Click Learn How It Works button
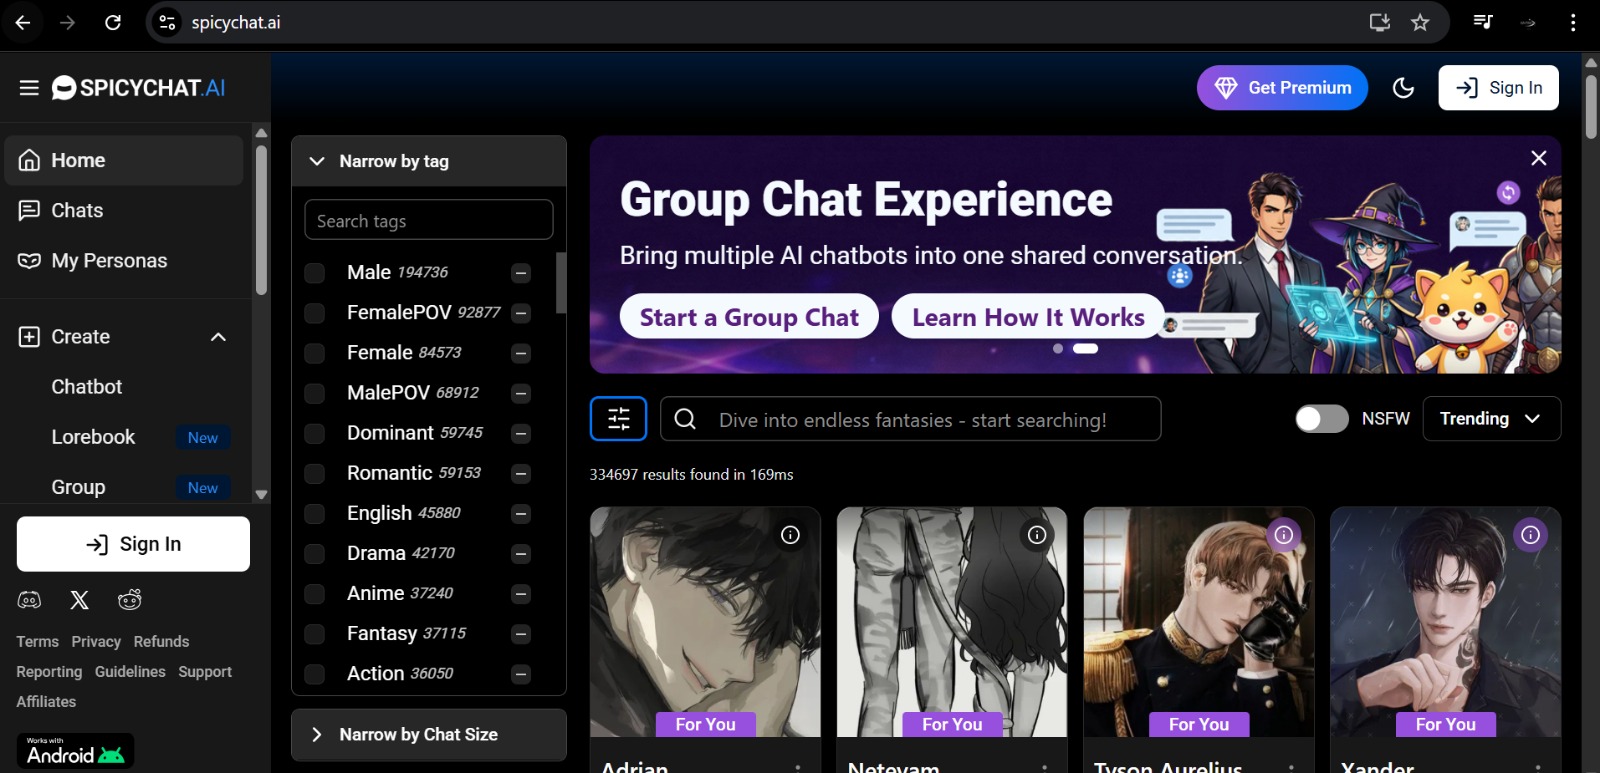The width and height of the screenshot is (1600, 773). pyautogui.click(x=1028, y=317)
